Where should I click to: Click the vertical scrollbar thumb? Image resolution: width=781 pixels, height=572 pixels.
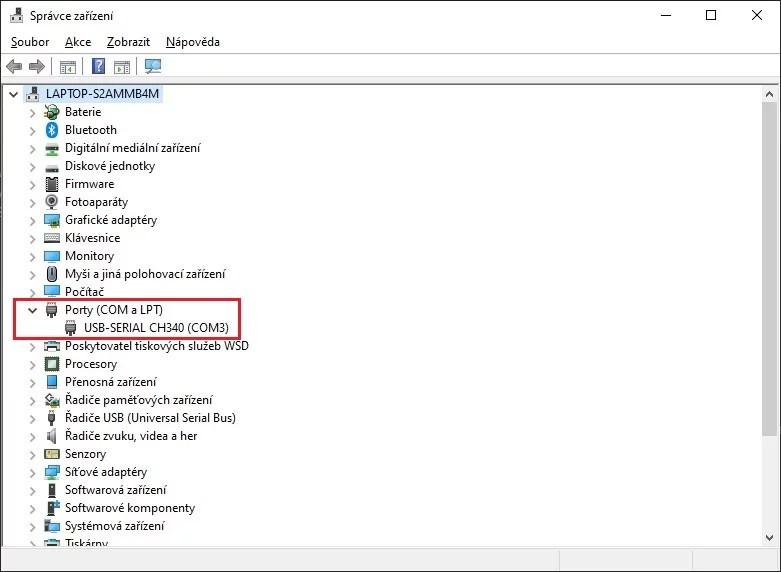(x=769, y=270)
